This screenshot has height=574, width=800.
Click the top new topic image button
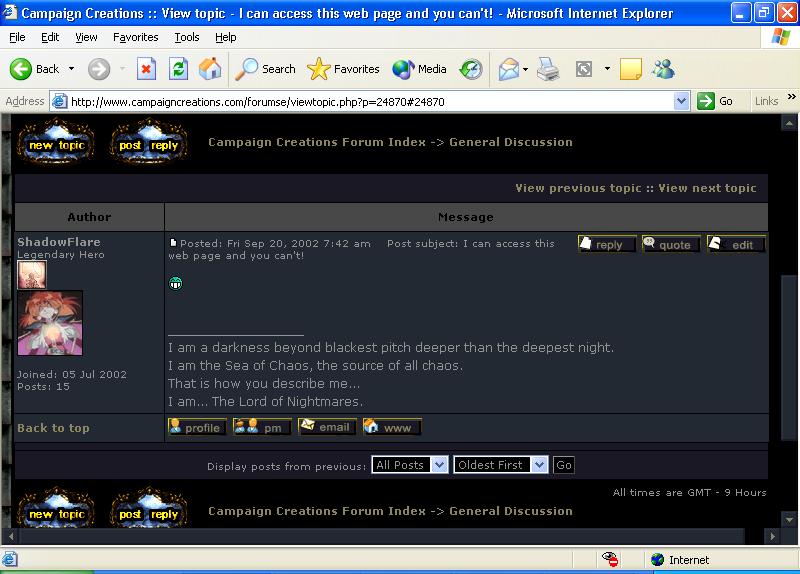coord(56,142)
